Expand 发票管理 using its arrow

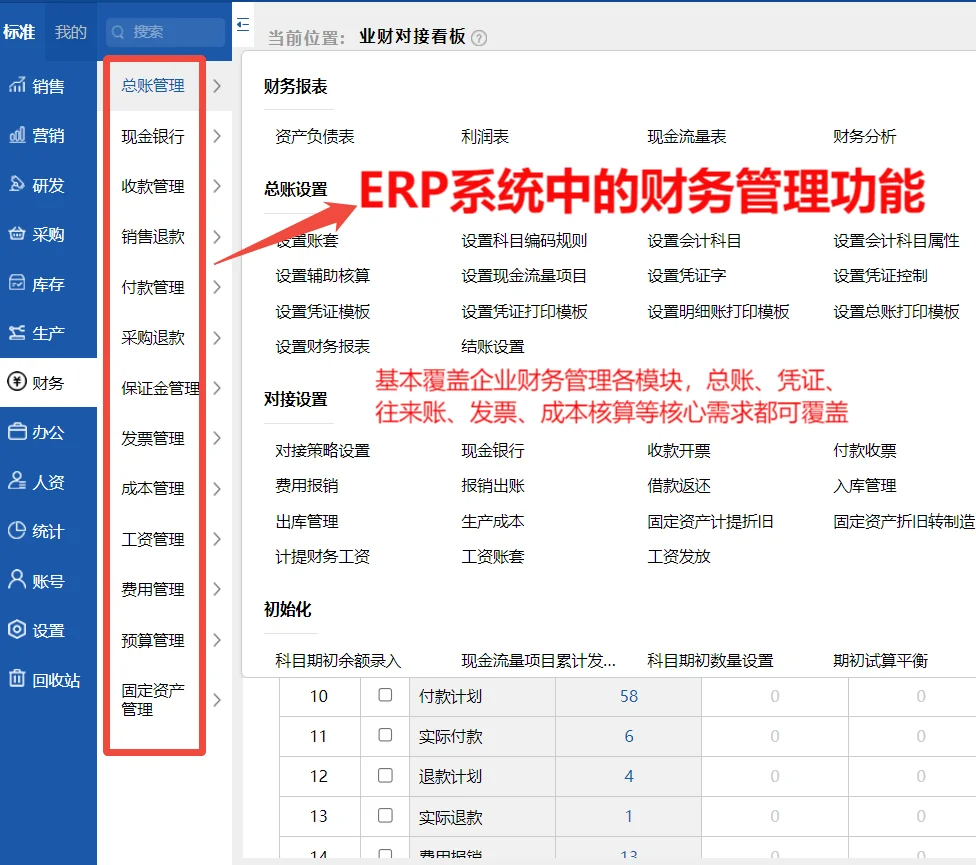tap(217, 438)
